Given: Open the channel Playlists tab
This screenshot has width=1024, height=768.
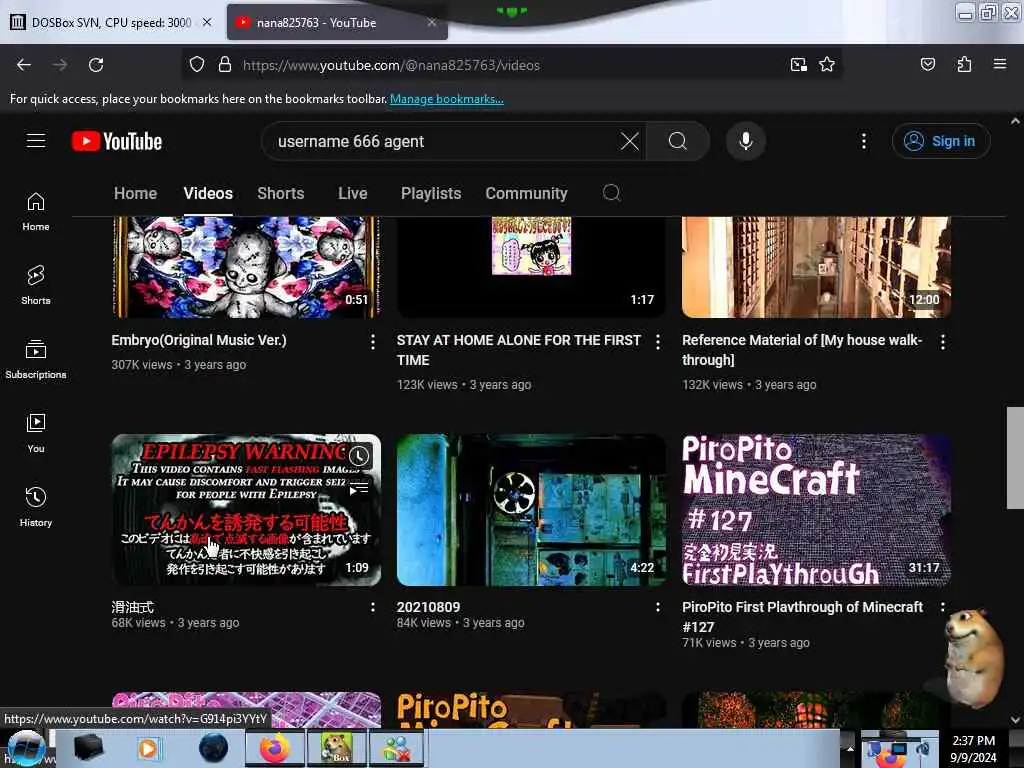Looking at the screenshot, I should click(431, 193).
